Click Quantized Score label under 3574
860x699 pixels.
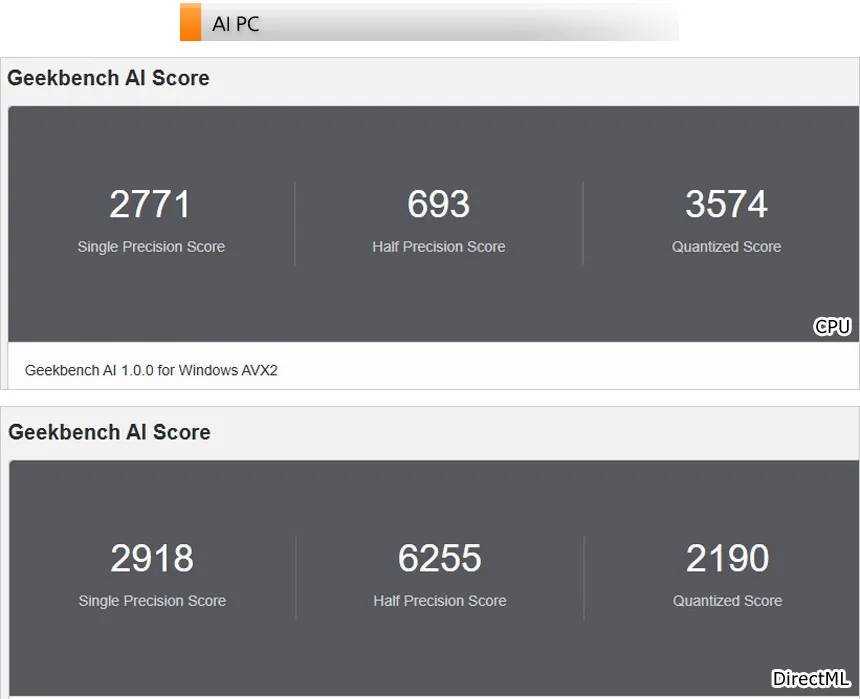click(x=726, y=247)
